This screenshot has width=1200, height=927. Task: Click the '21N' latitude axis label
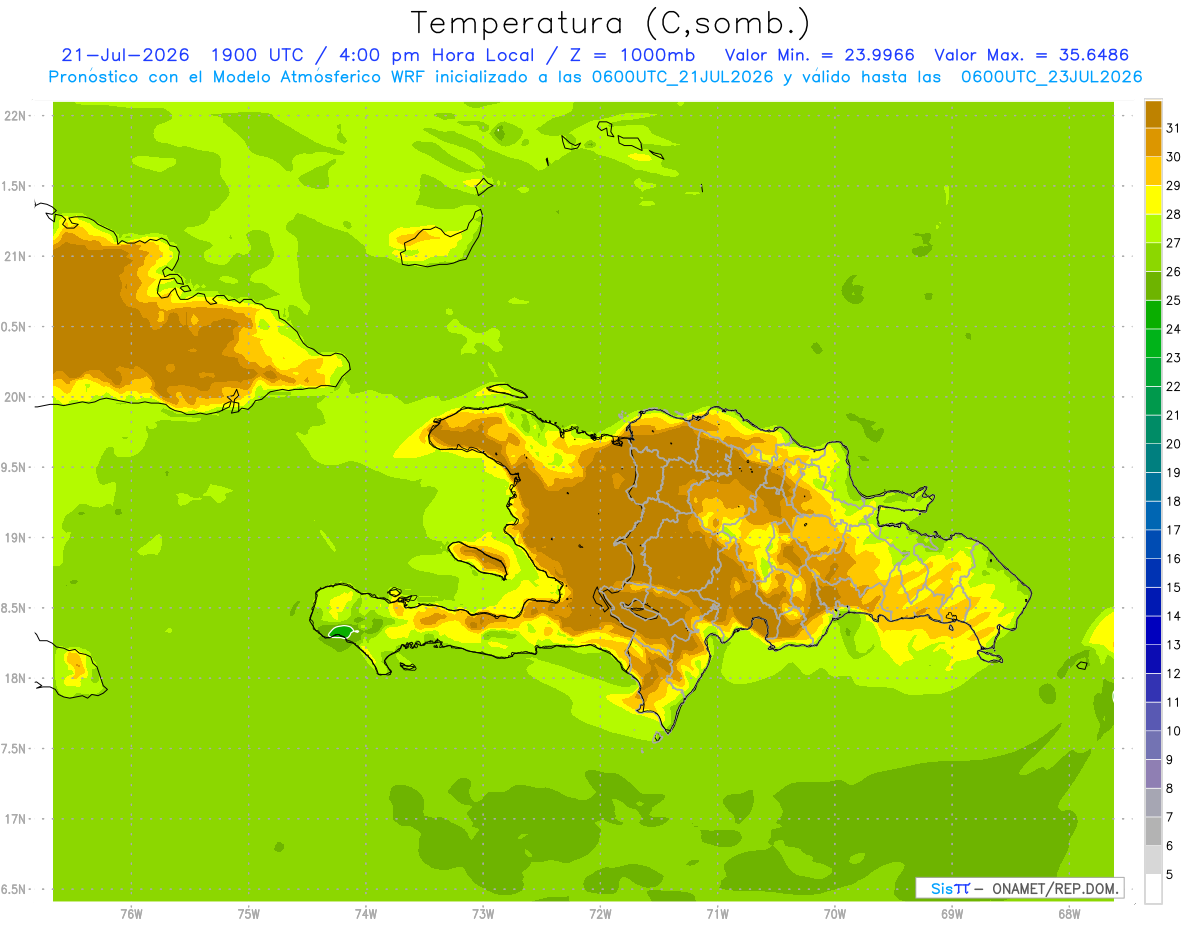click(15, 256)
